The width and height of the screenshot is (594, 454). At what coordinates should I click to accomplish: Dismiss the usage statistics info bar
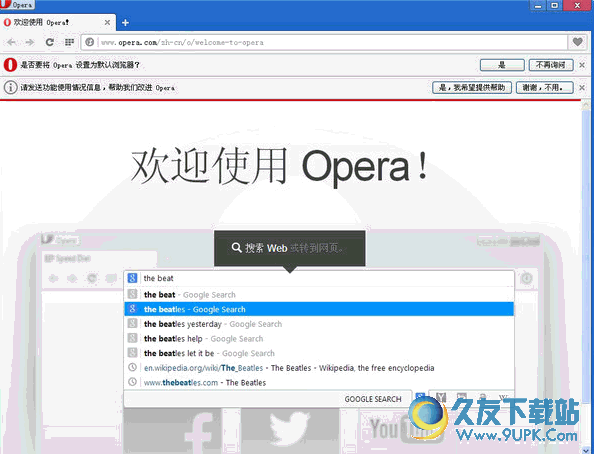[x=582, y=88]
